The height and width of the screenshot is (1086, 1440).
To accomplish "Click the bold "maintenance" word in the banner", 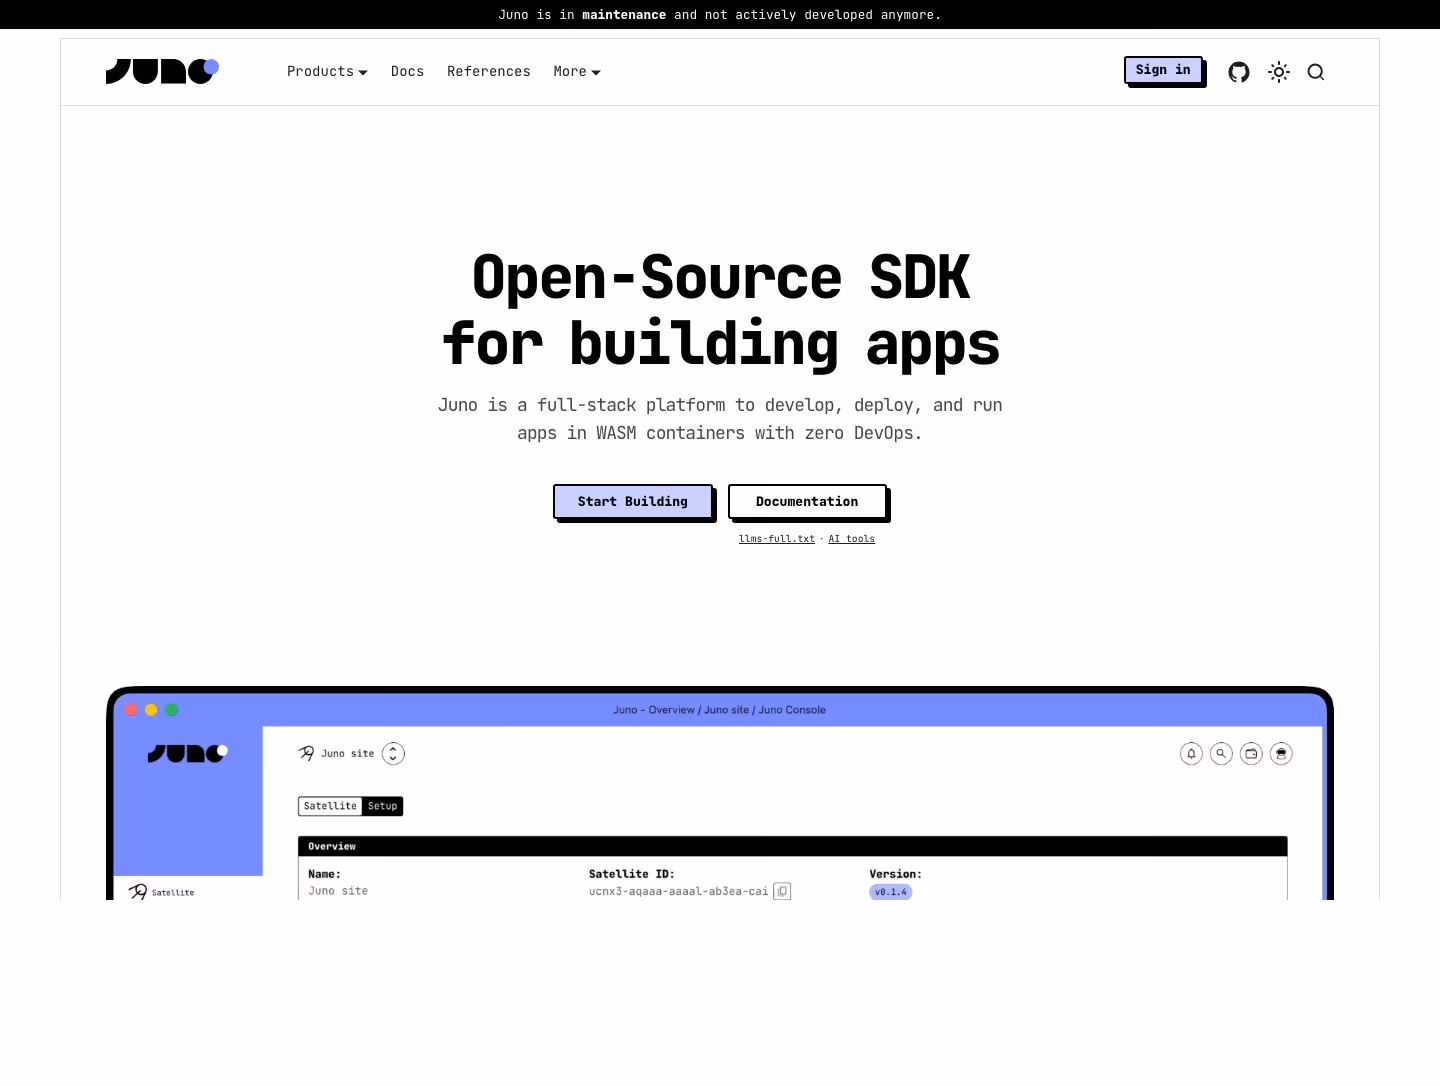I will tap(624, 15).
